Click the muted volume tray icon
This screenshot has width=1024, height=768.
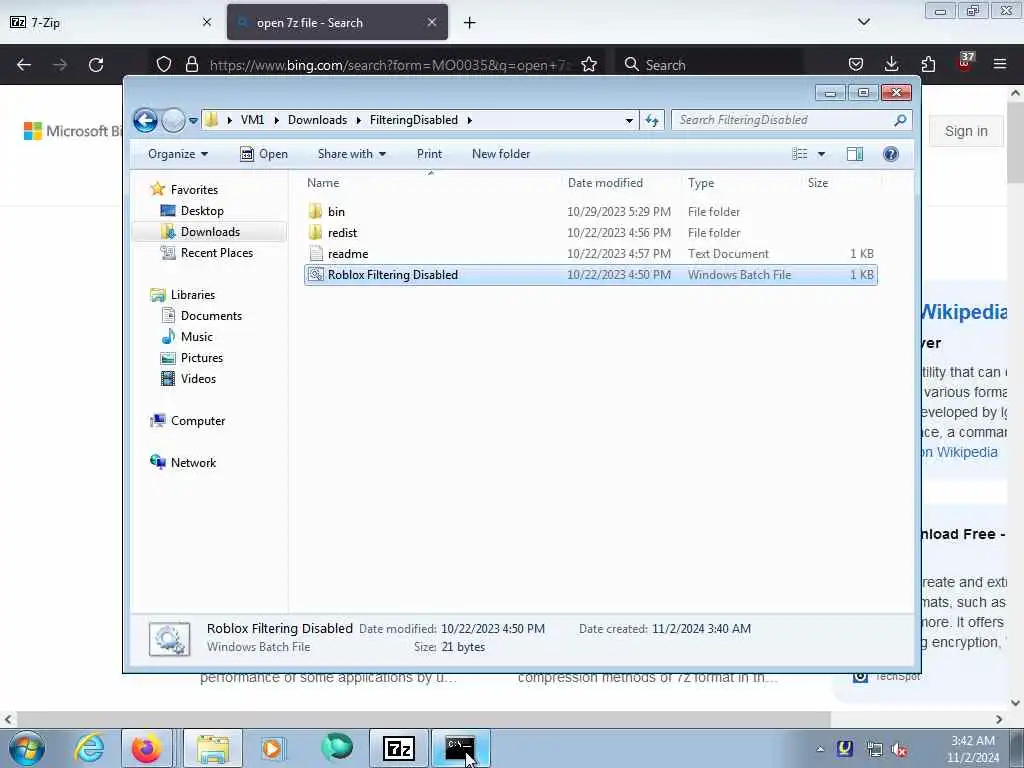click(900, 750)
